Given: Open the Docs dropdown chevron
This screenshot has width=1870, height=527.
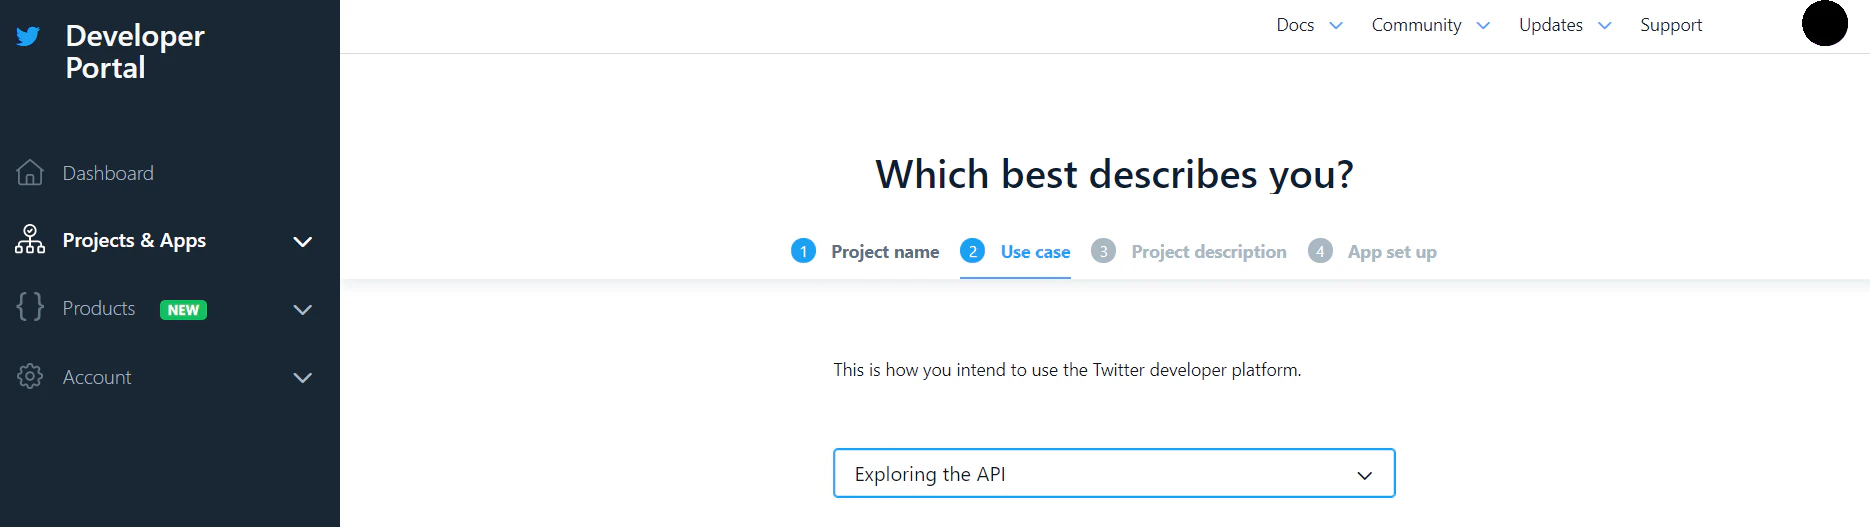Looking at the screenshot, I should (x=1336, y=25).
